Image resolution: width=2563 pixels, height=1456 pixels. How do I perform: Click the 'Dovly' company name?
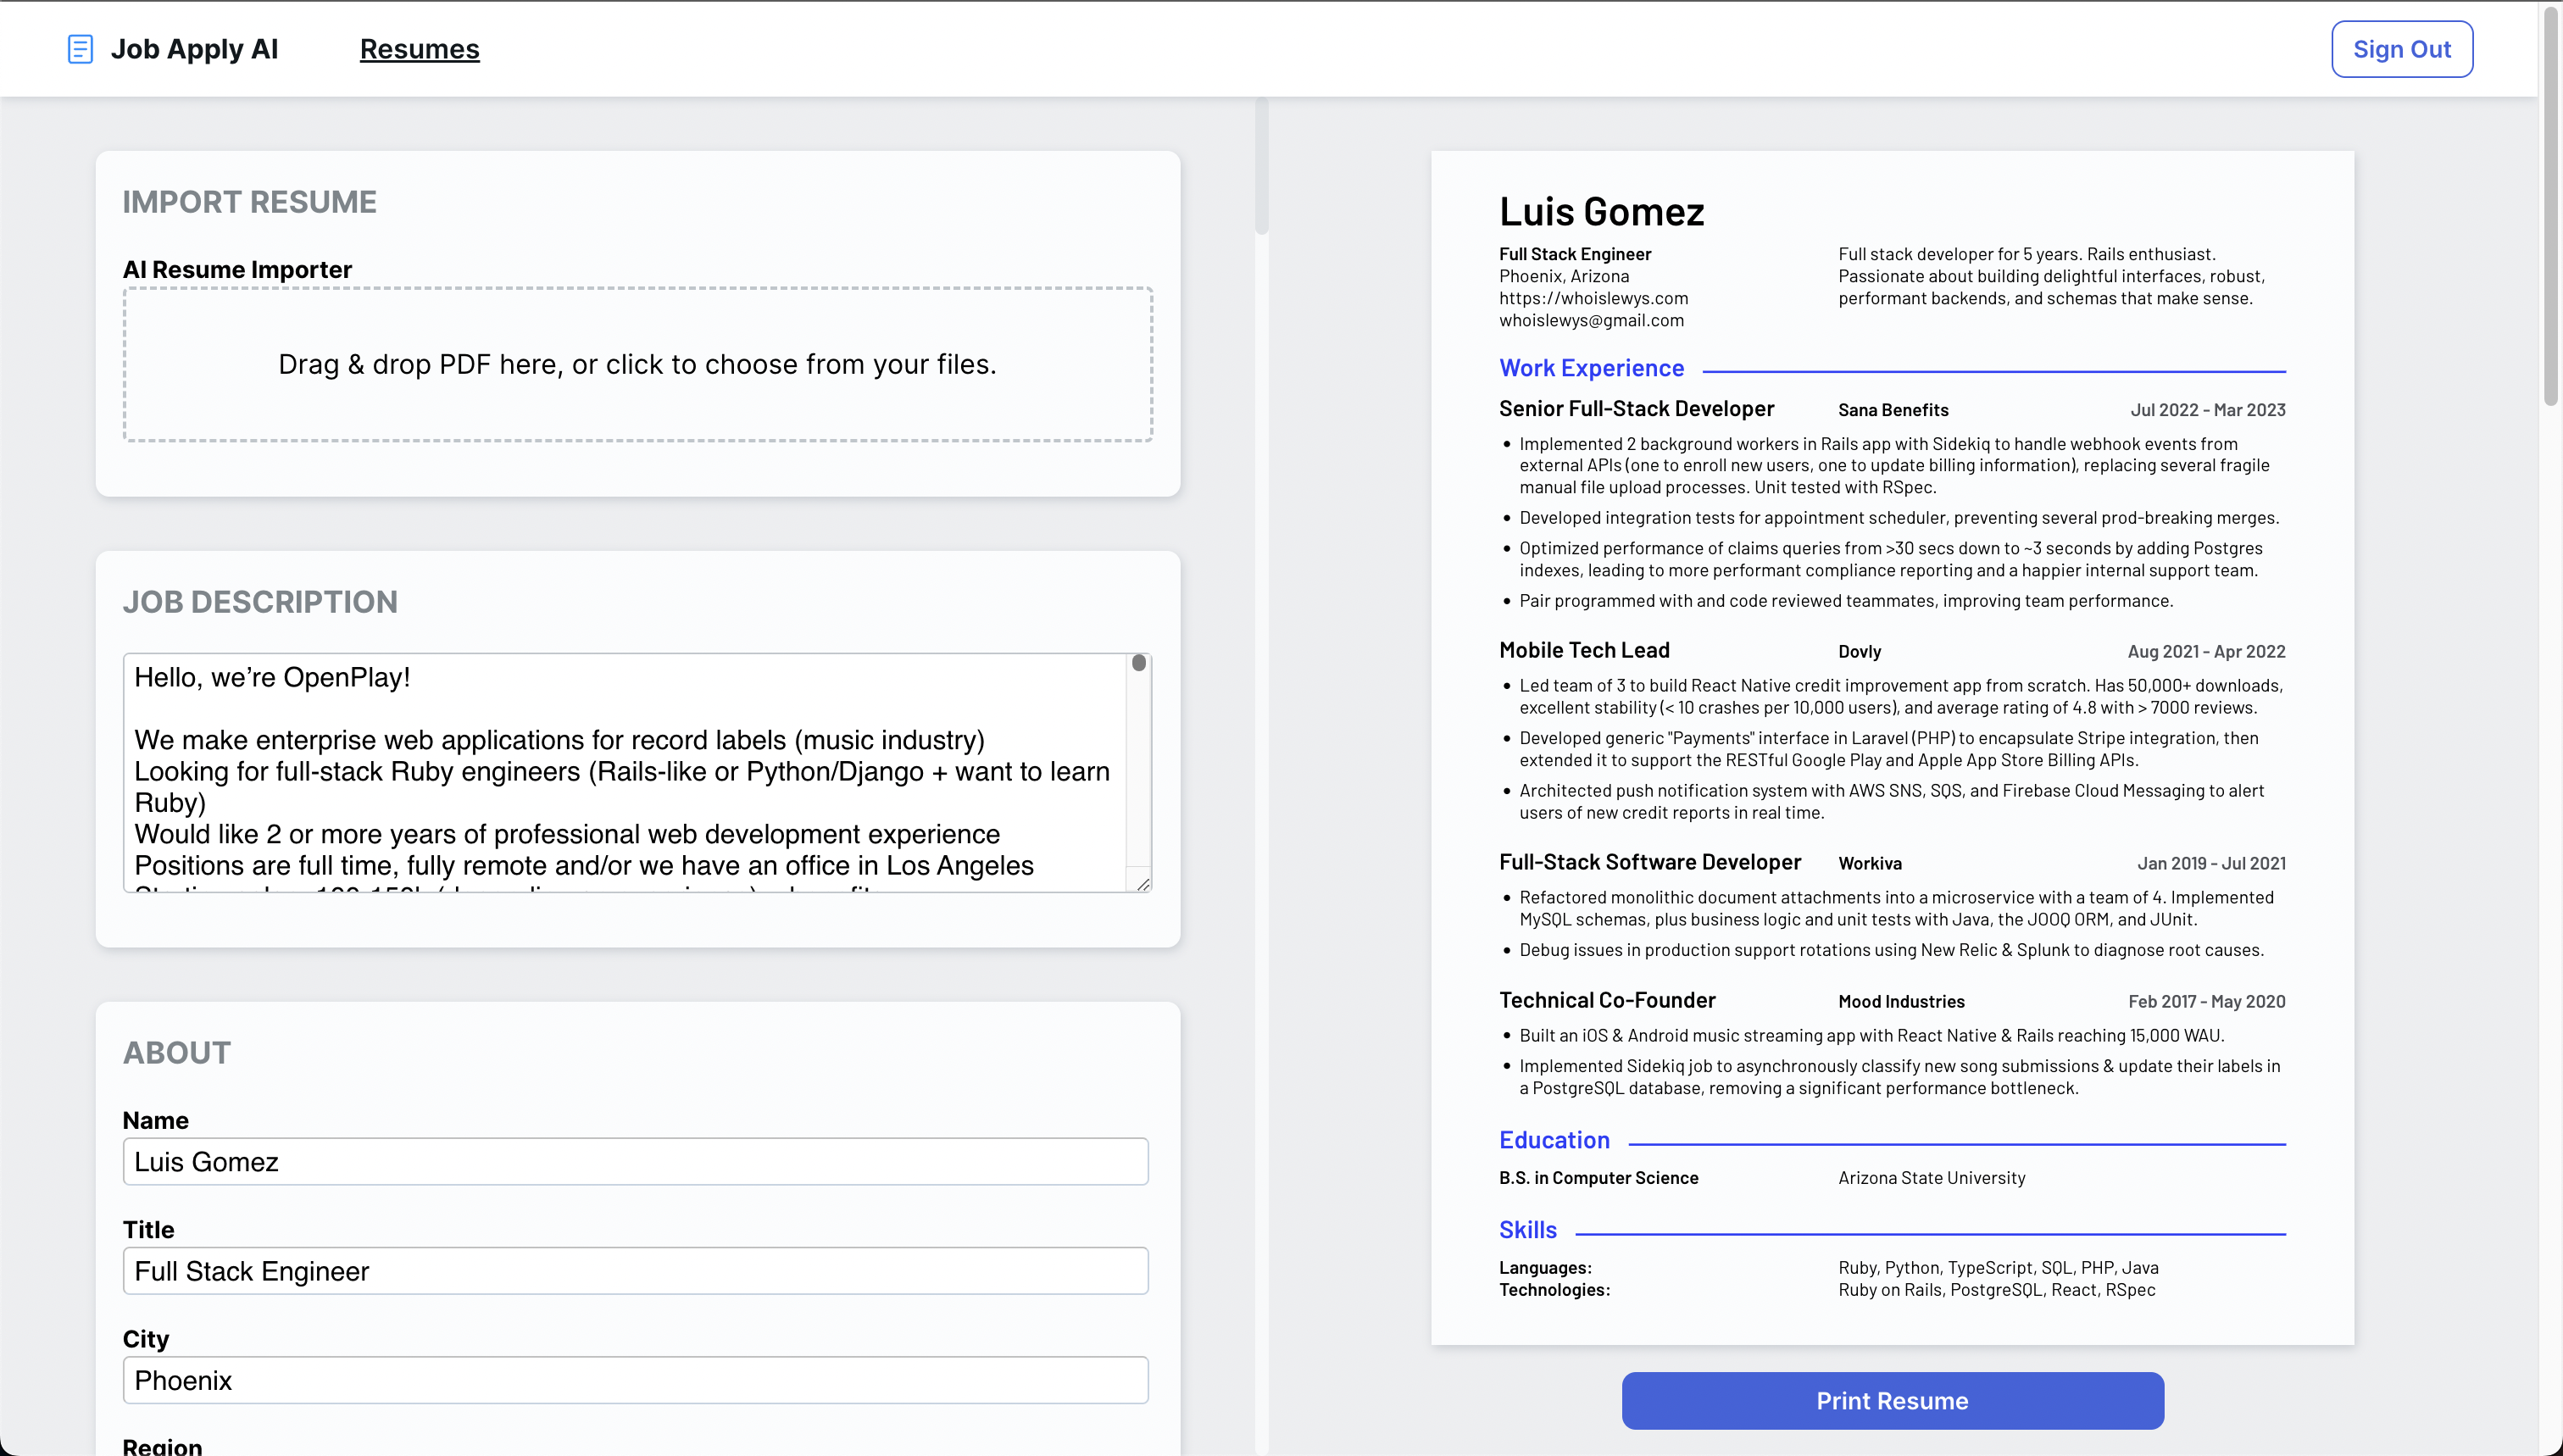pos(1859,652)
